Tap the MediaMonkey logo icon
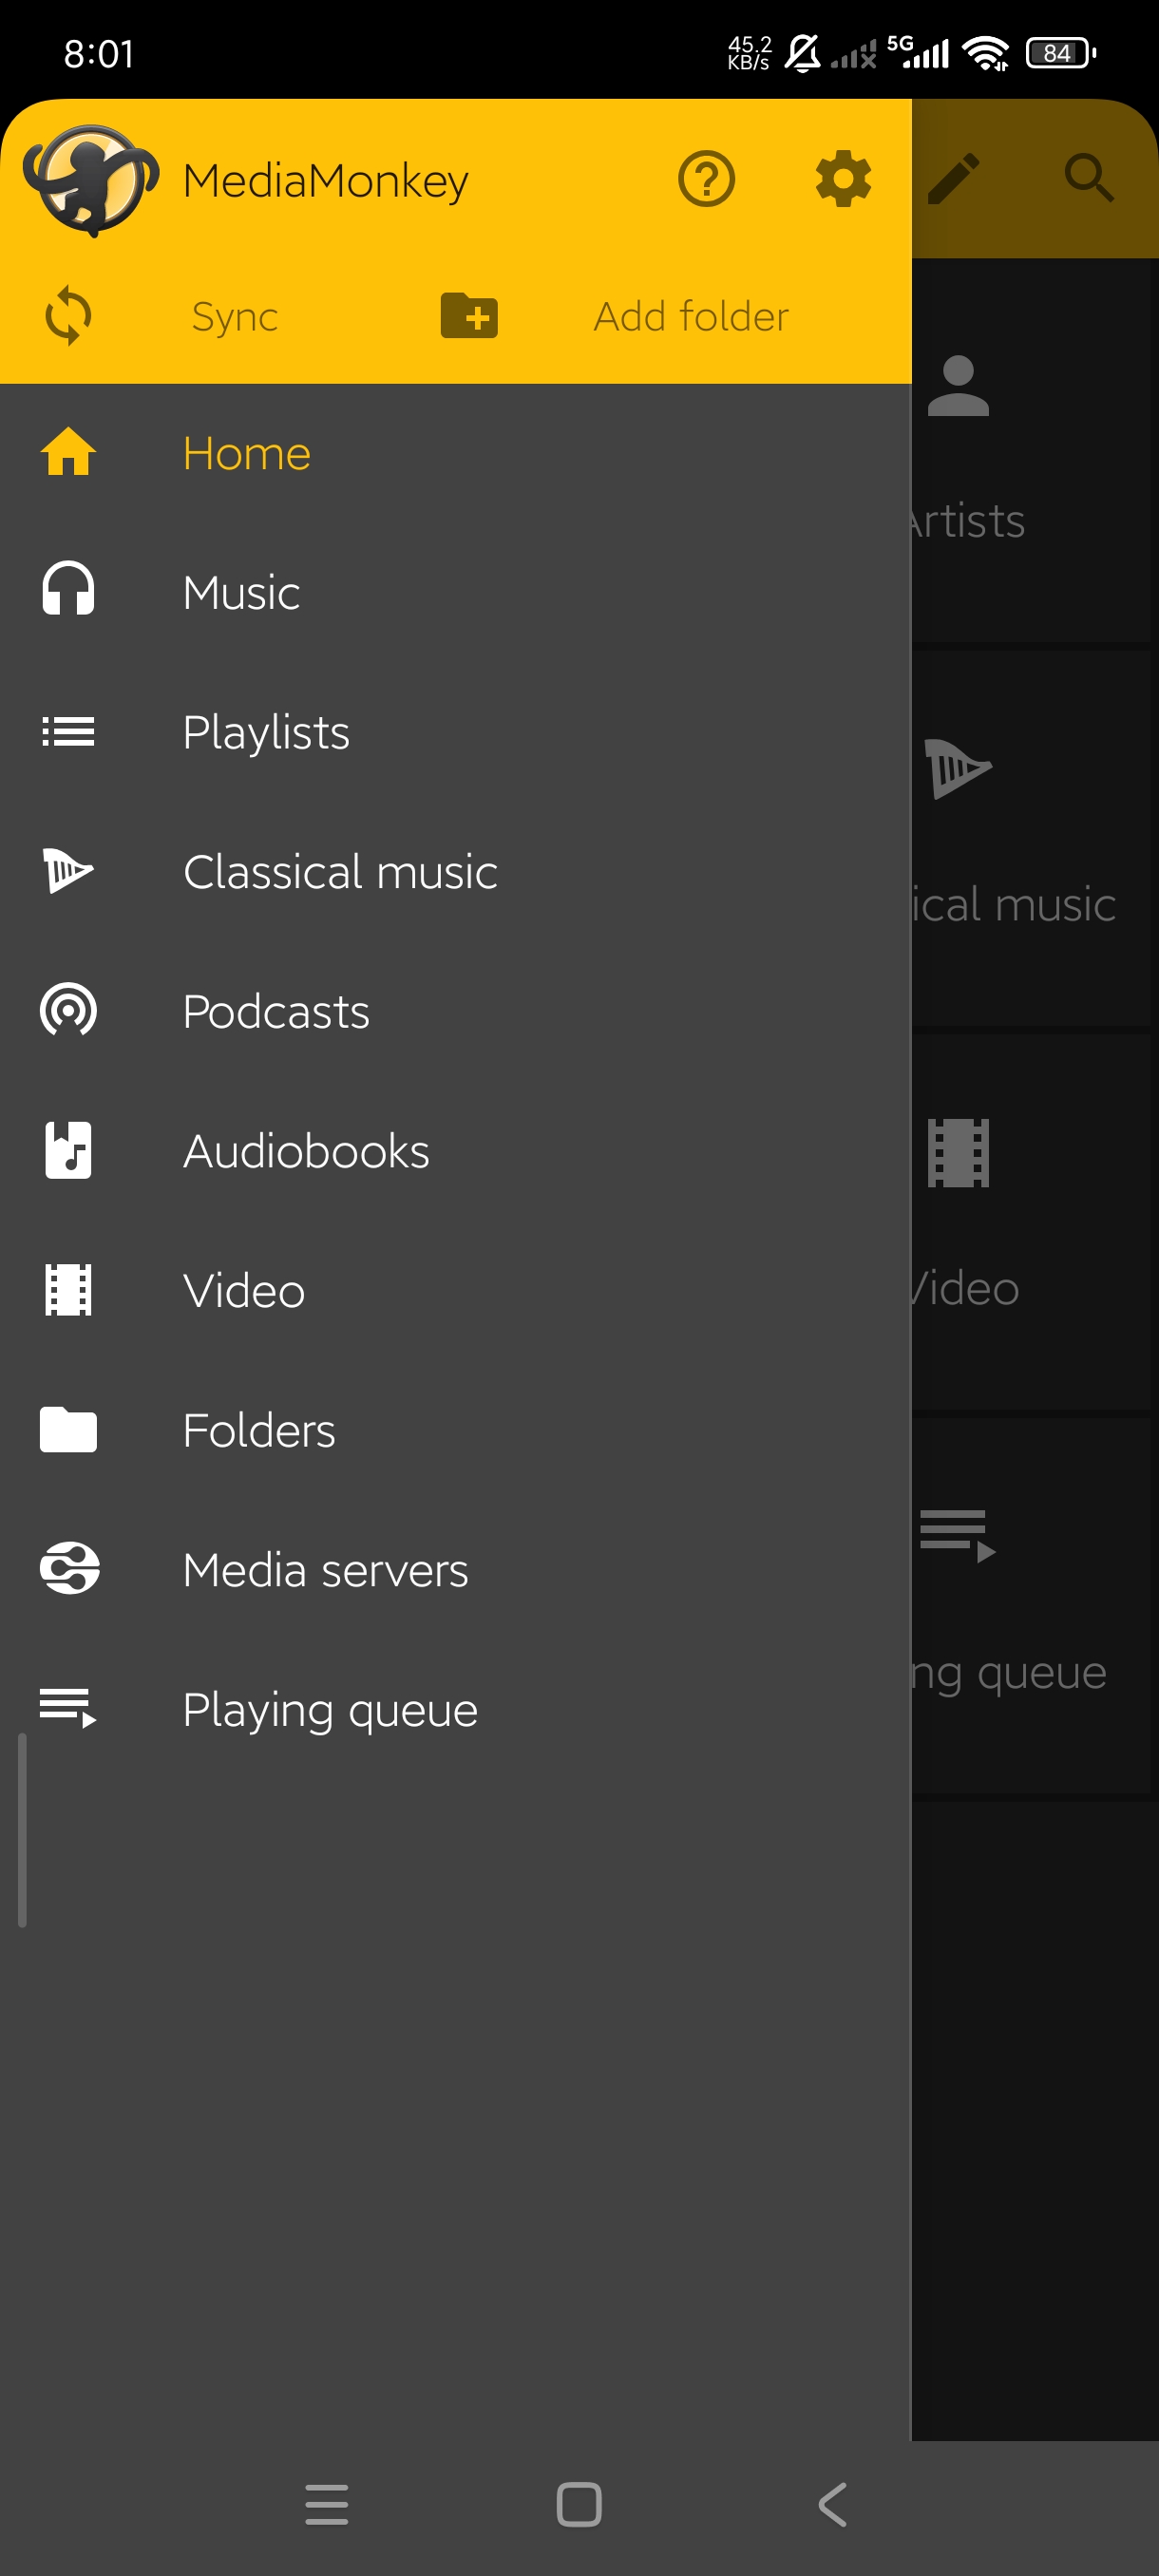Viewport: 1159px width, 2576px height. click(x=91, y=180)
